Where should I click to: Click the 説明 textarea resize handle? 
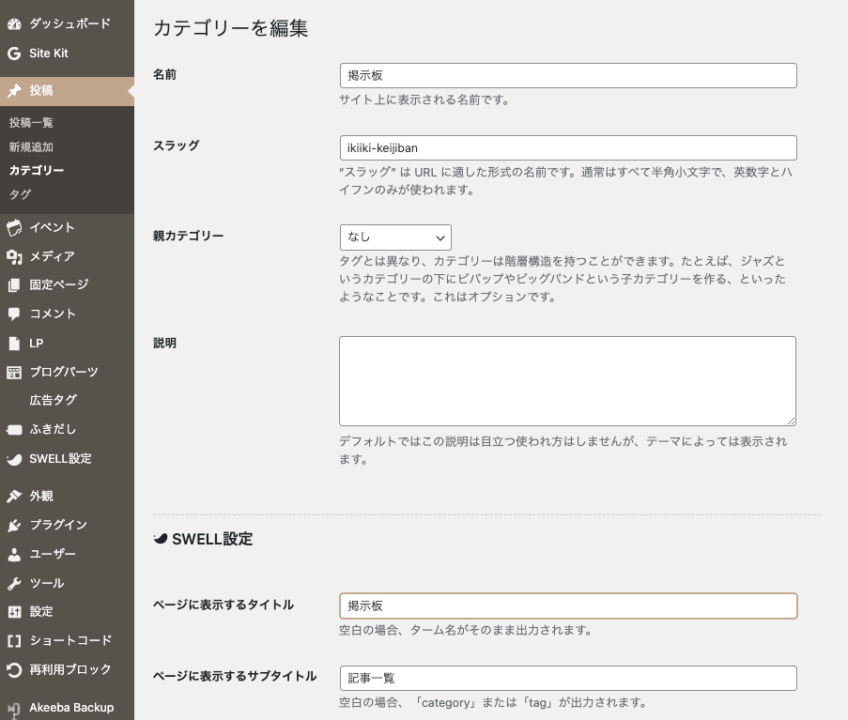click(791, 421)
